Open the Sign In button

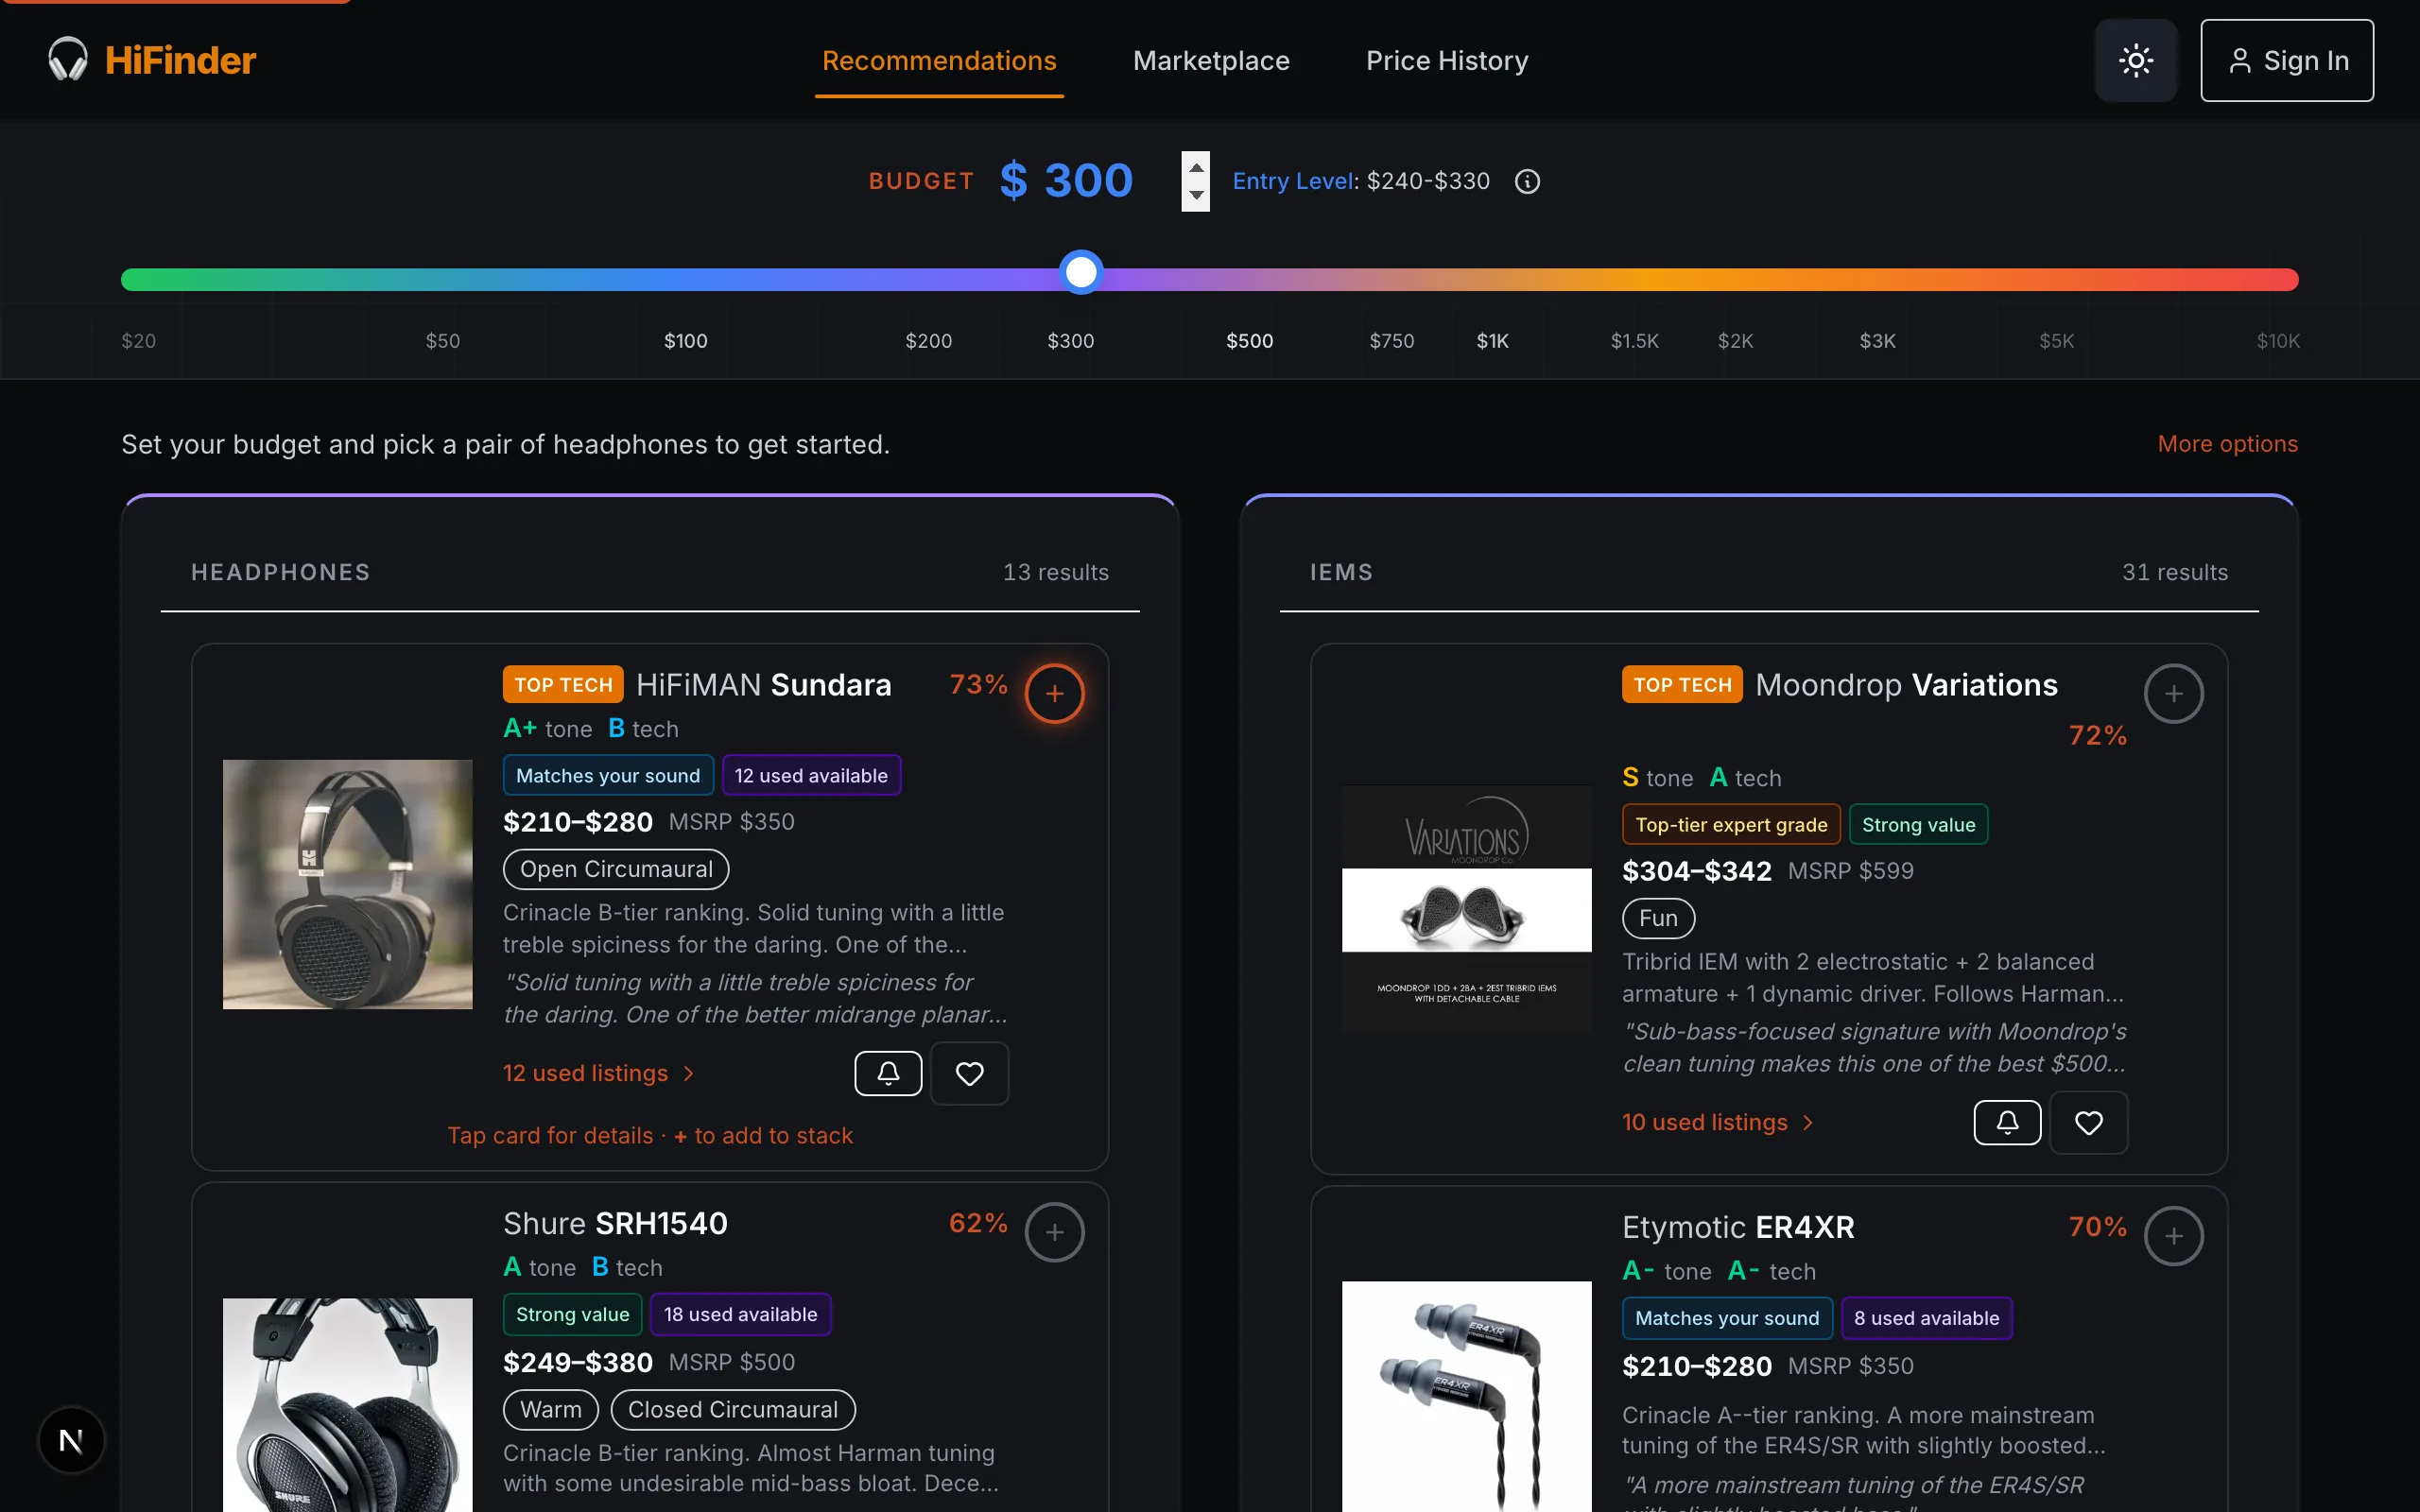[x=2287, y=60]
